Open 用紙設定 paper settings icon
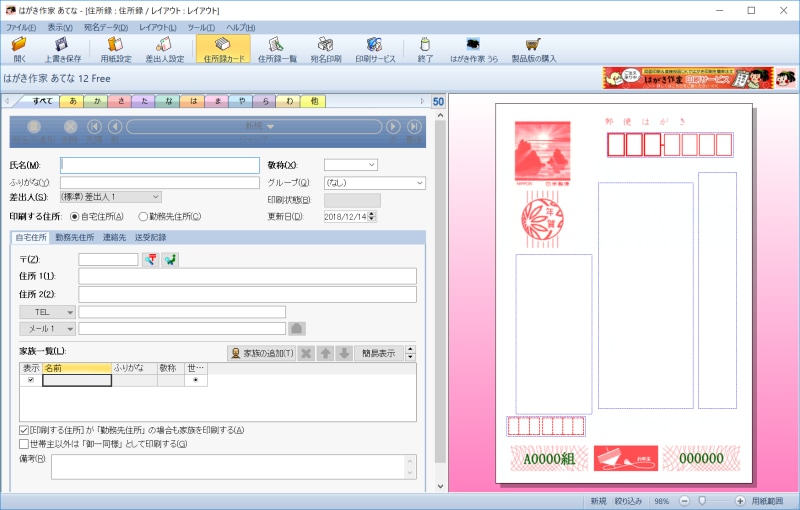Screen dimensions: 800x510 115,49
